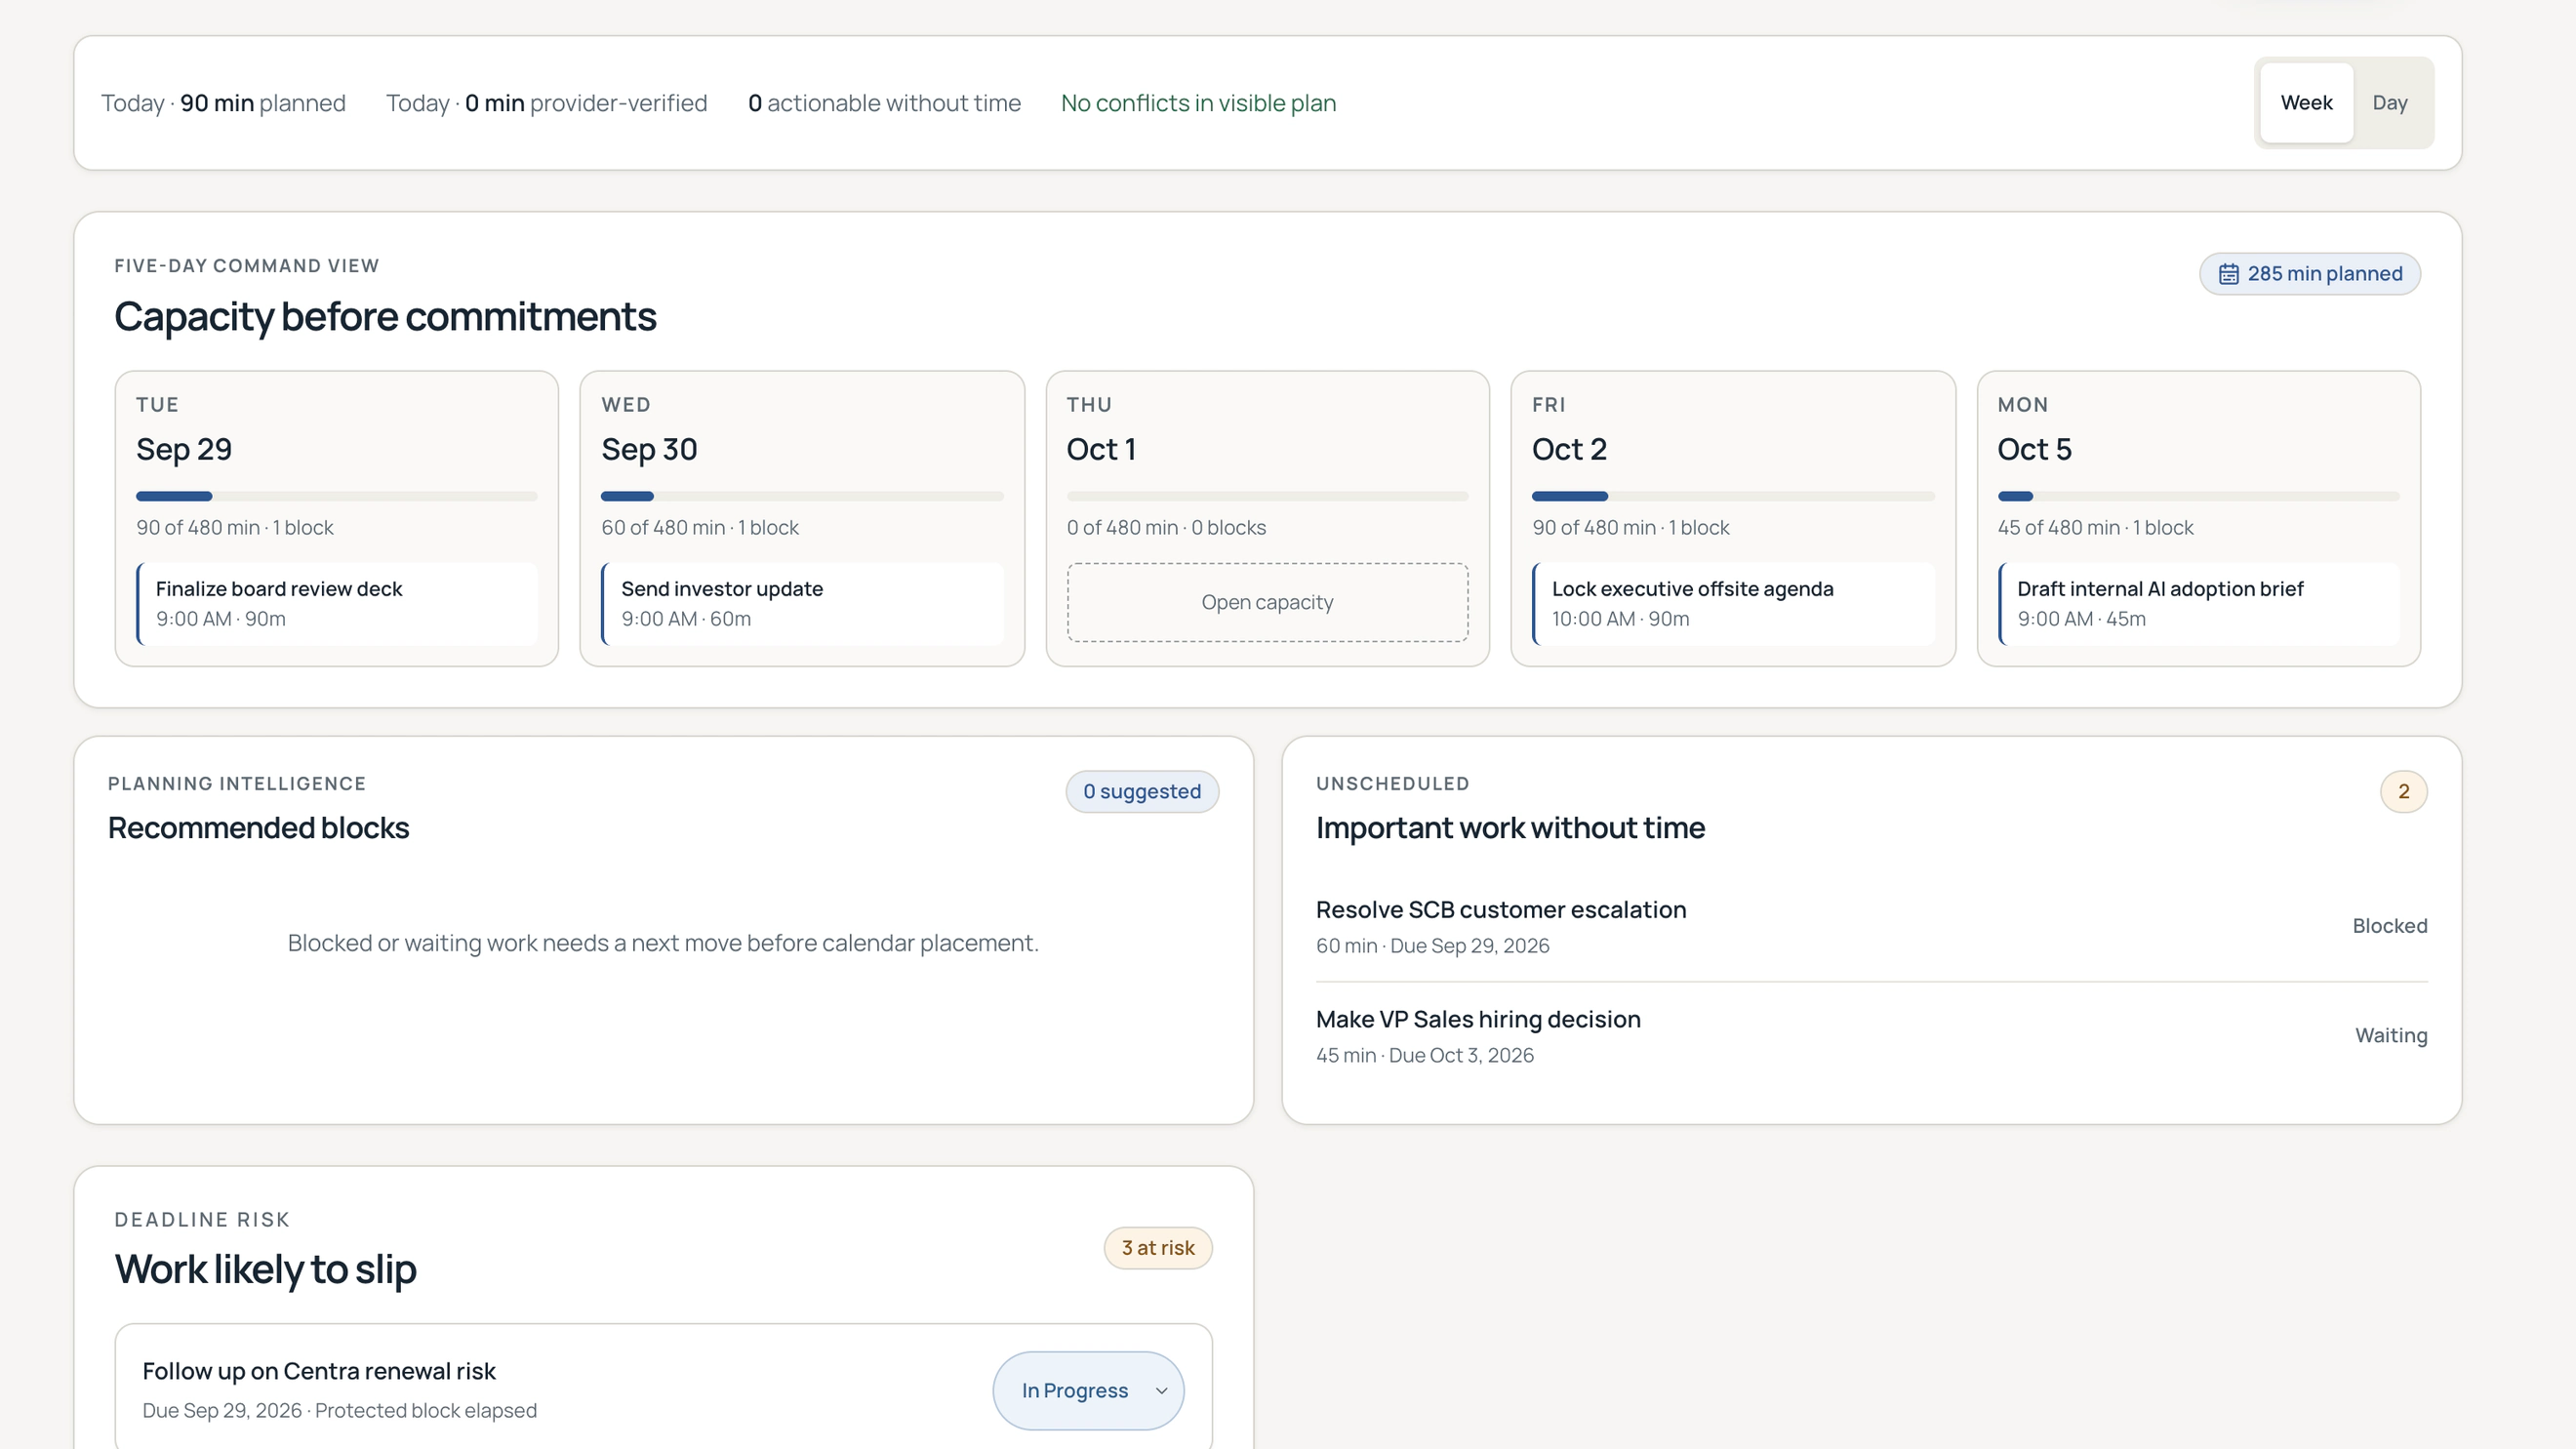Open the Send investor update block
Screen dimensions: 2576x1449
pos(802,604)
